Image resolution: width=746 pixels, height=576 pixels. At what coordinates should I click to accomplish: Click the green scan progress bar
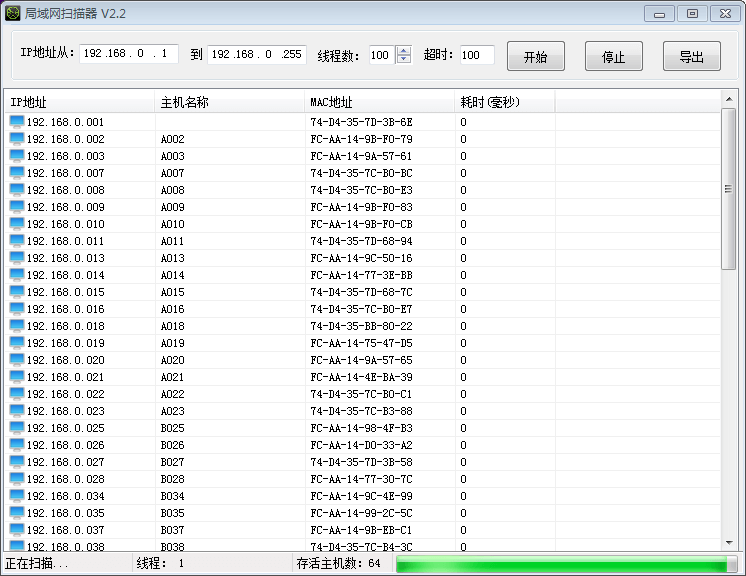pos(560,565)
